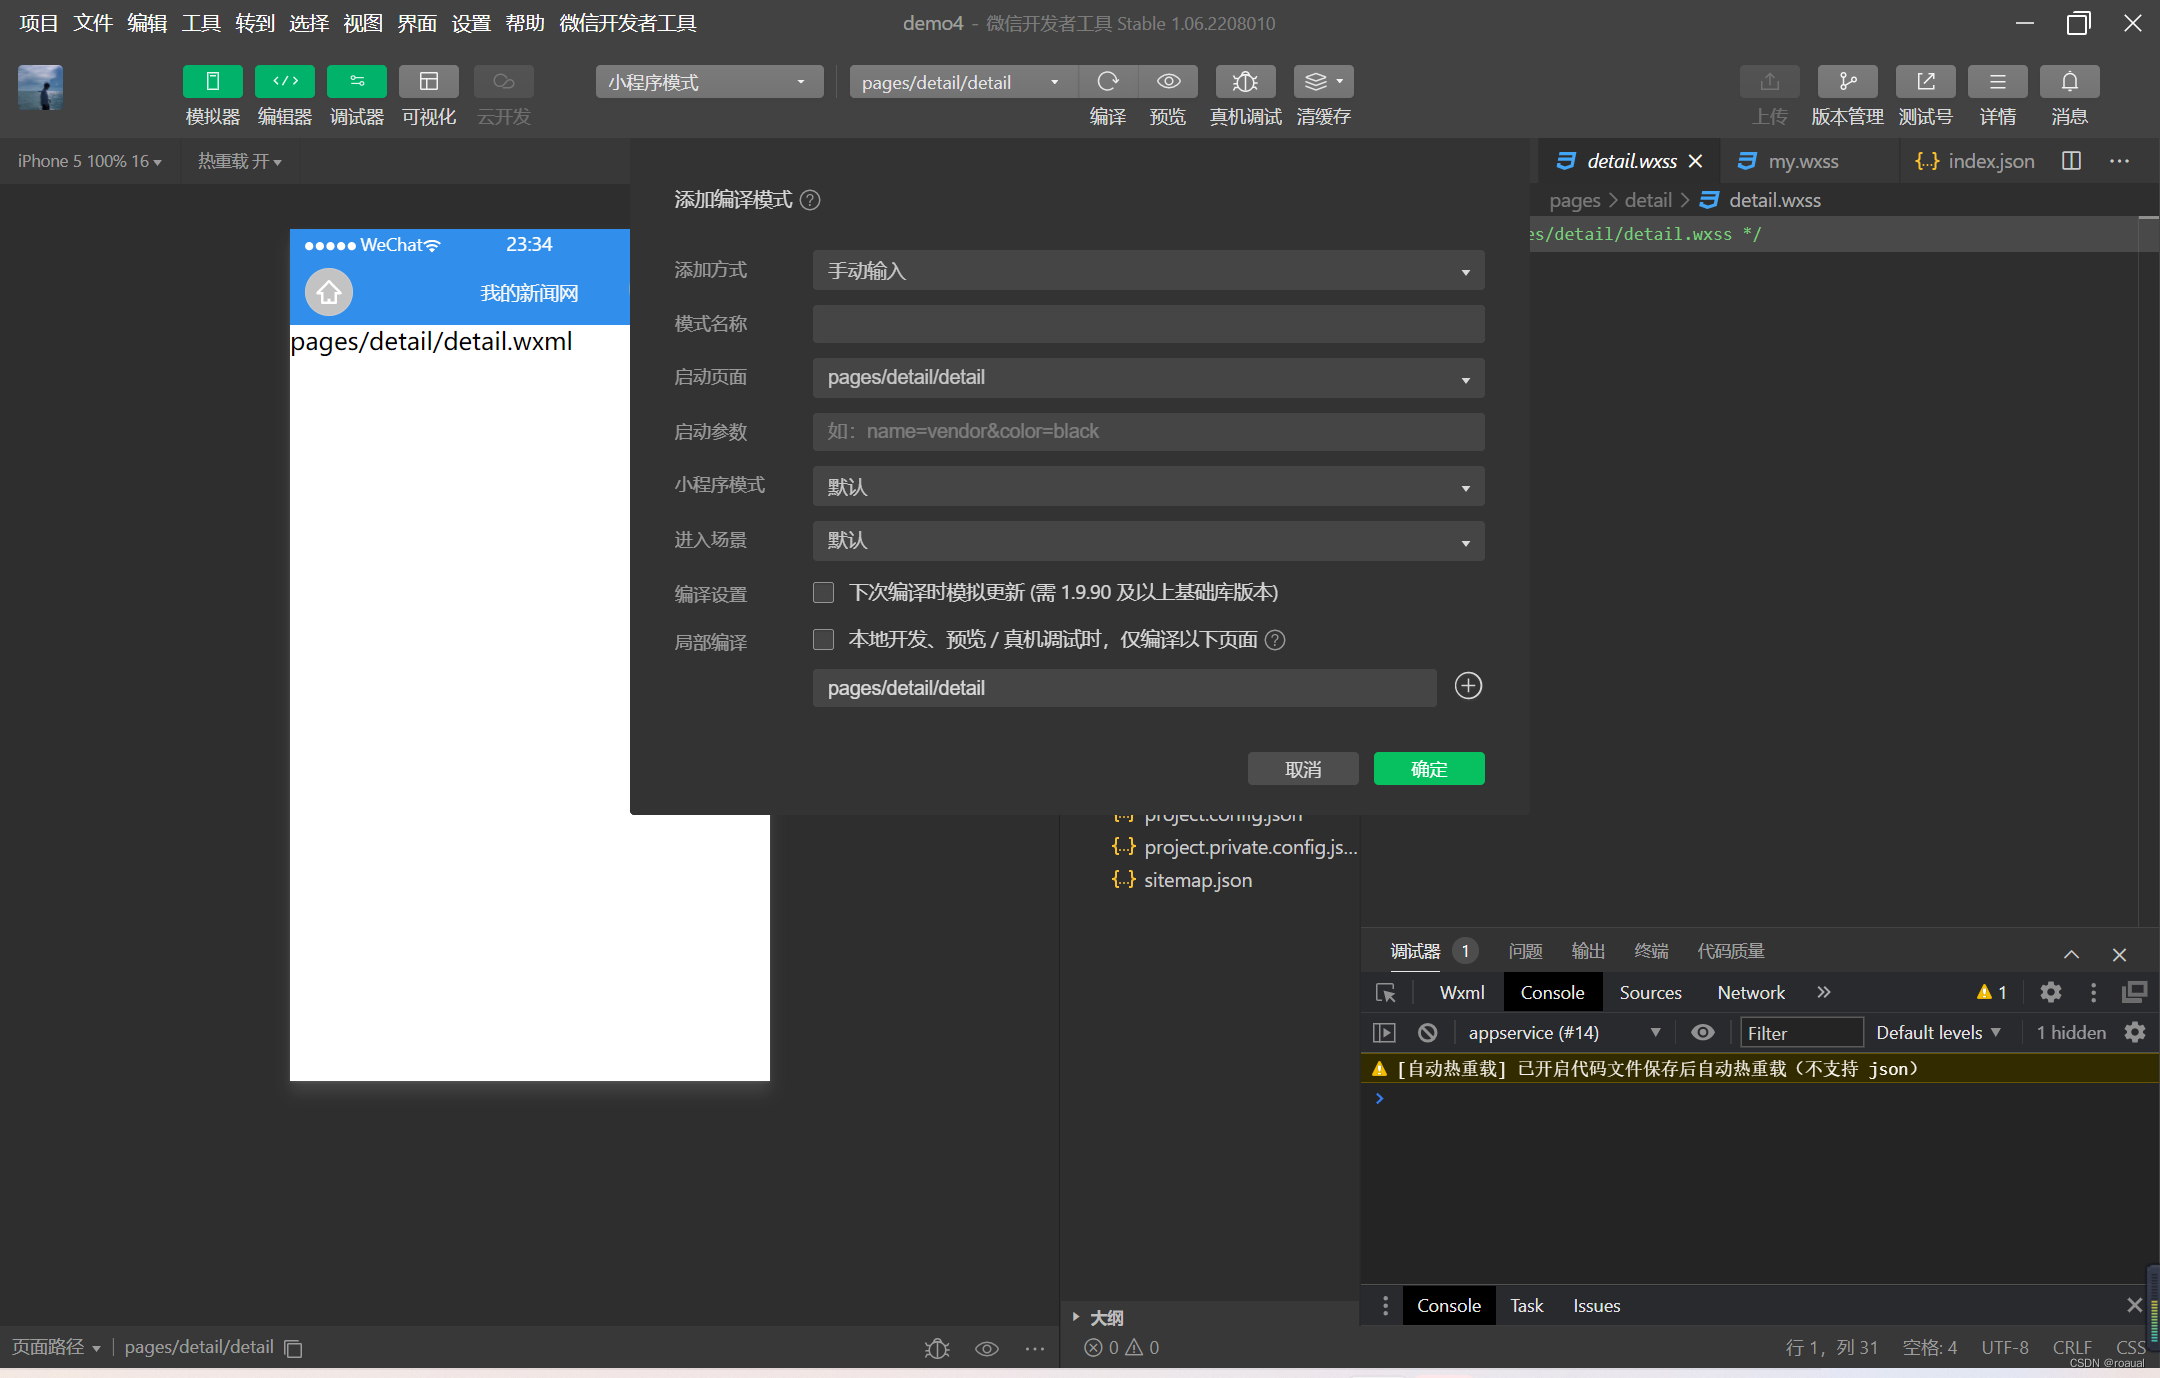
Task: Click the 确定 confirm button
Action: coord(1428,769)
